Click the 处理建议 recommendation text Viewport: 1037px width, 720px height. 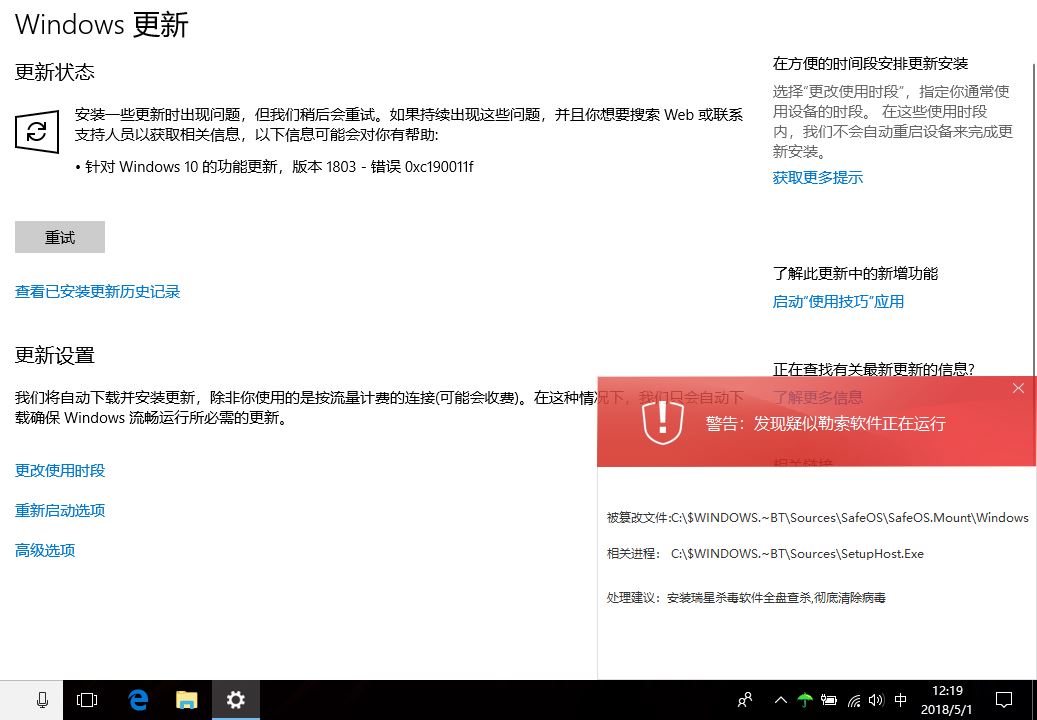click(746, 598)
